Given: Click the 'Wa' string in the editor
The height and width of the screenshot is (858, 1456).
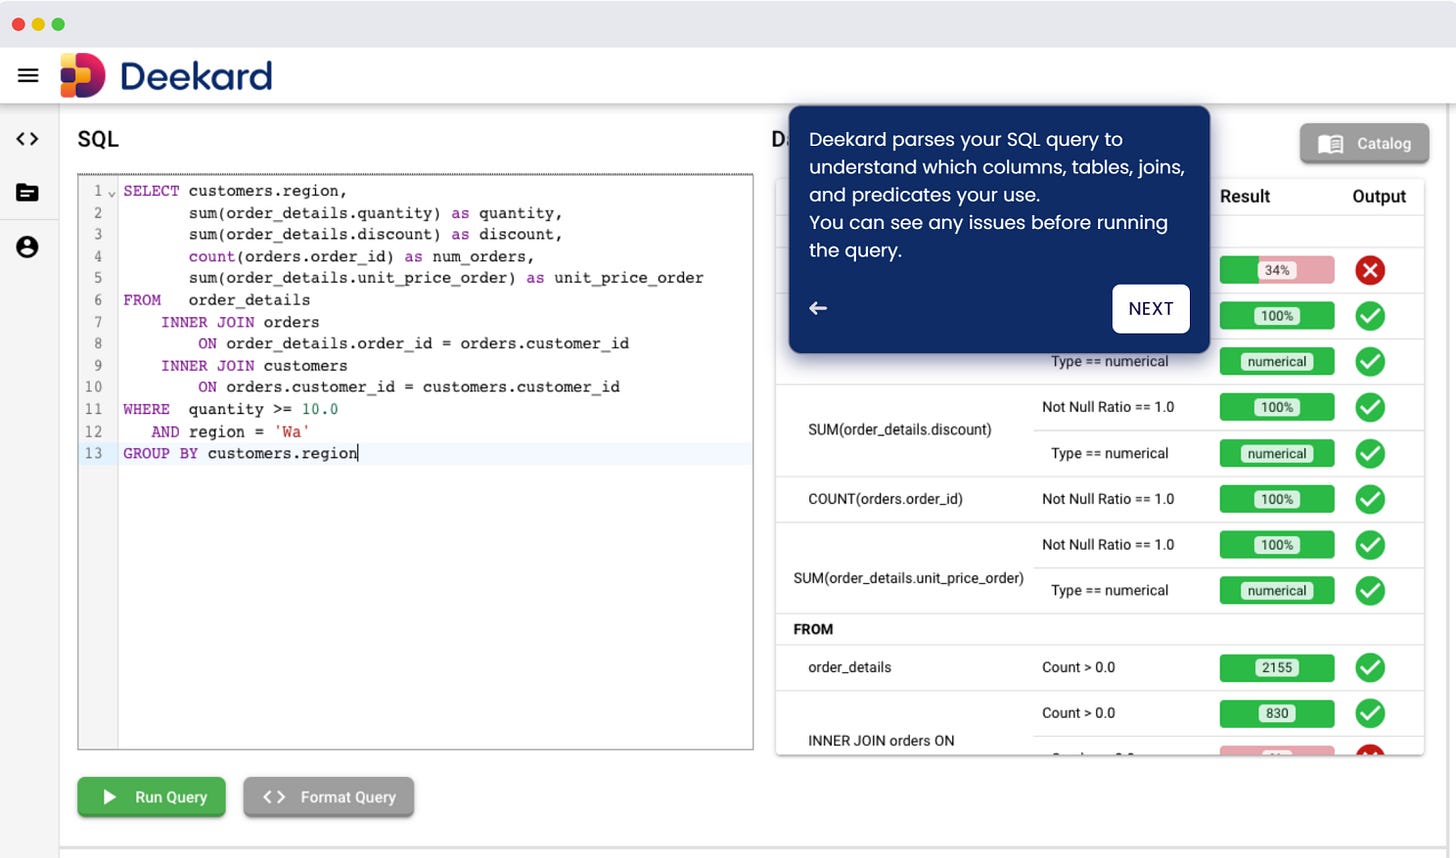Looking at the screenshot, I should tap(292, 432).
